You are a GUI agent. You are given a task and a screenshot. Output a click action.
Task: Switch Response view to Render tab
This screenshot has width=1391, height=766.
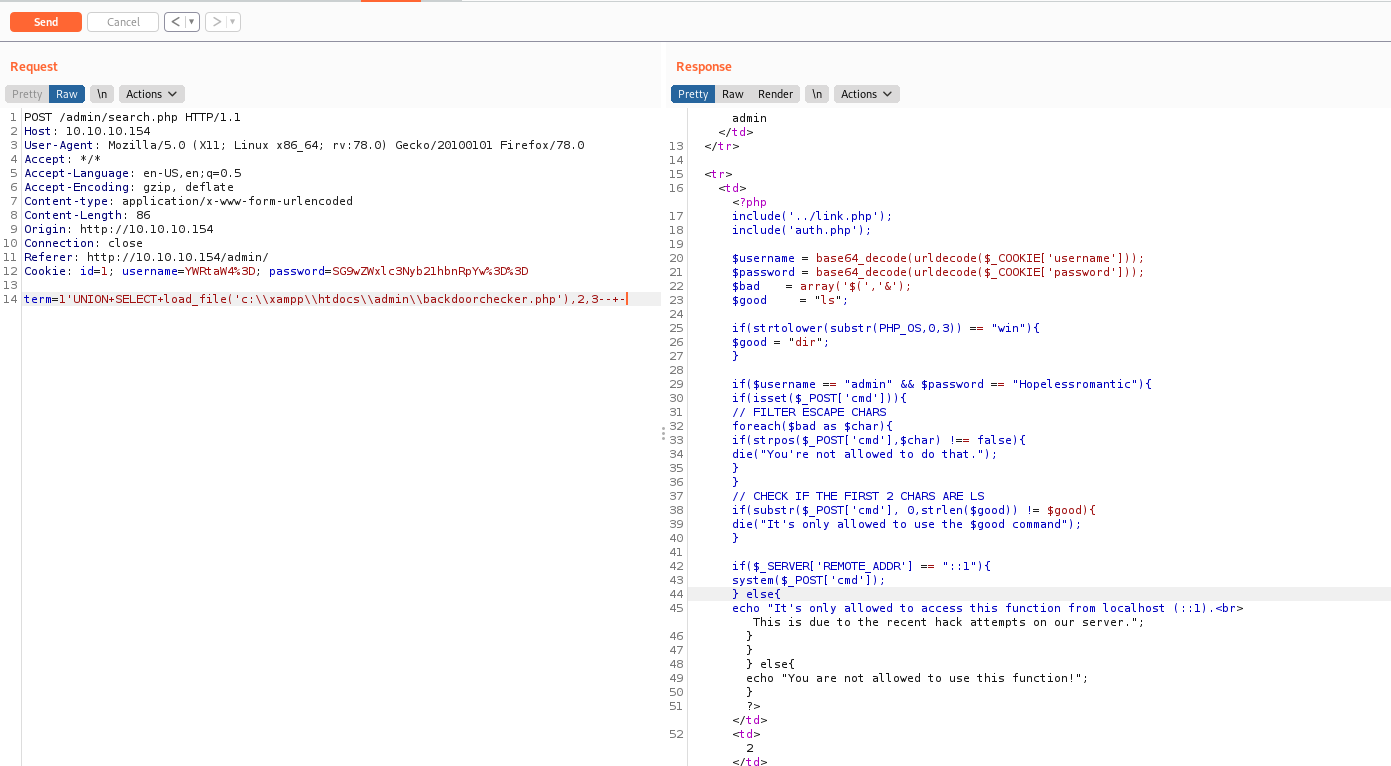775,94
